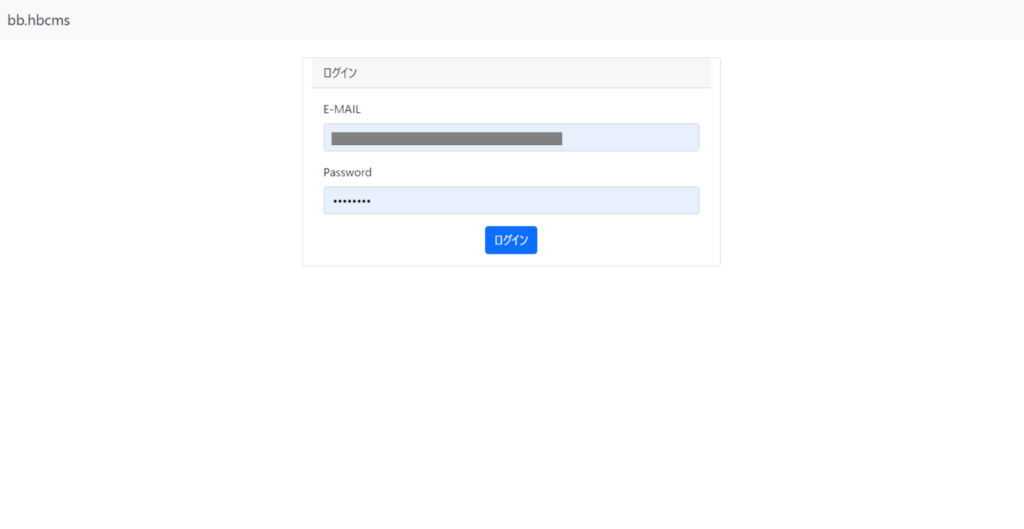Click the Password field label

[x=347, y=172]
